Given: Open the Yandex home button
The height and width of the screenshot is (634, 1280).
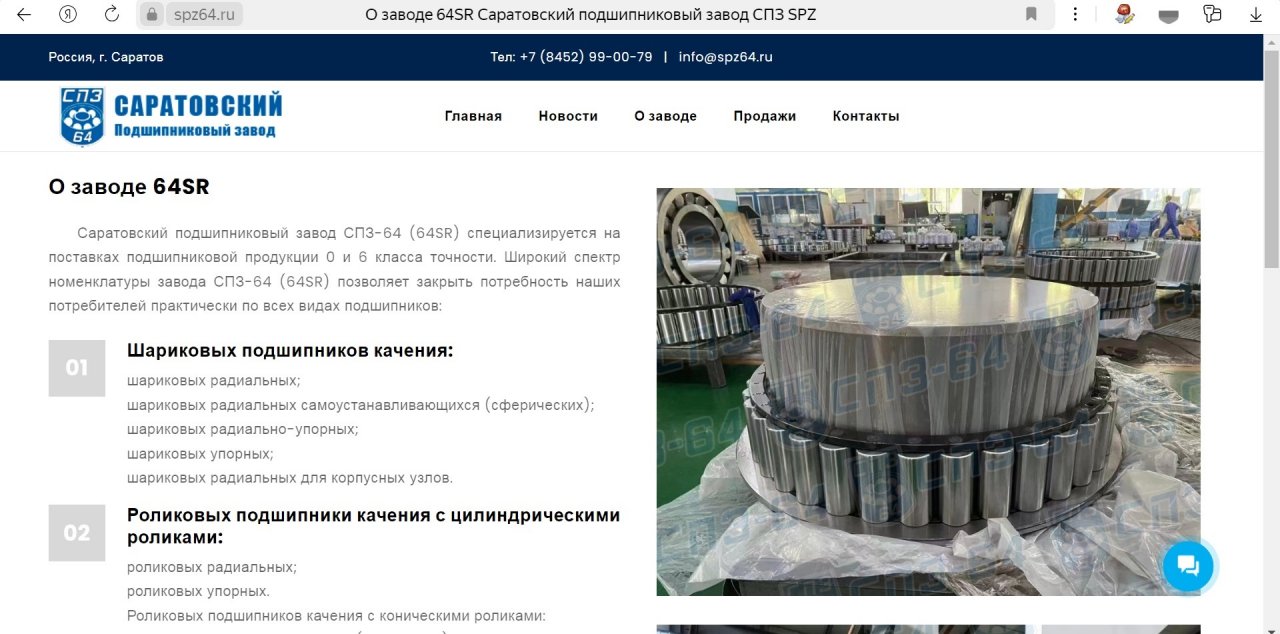Looking at the screenshot, I should pyautogui.click(x=68, y=14).
